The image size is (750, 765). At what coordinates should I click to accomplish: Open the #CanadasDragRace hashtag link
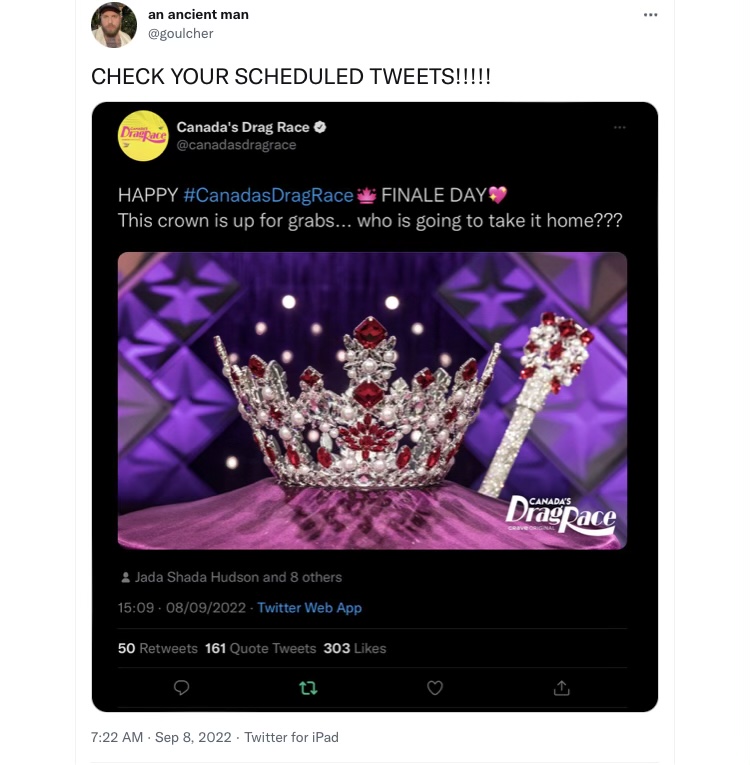268,195
